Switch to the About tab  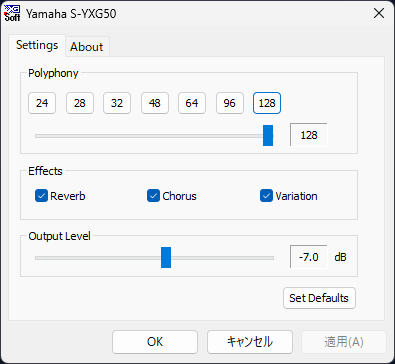87,47
